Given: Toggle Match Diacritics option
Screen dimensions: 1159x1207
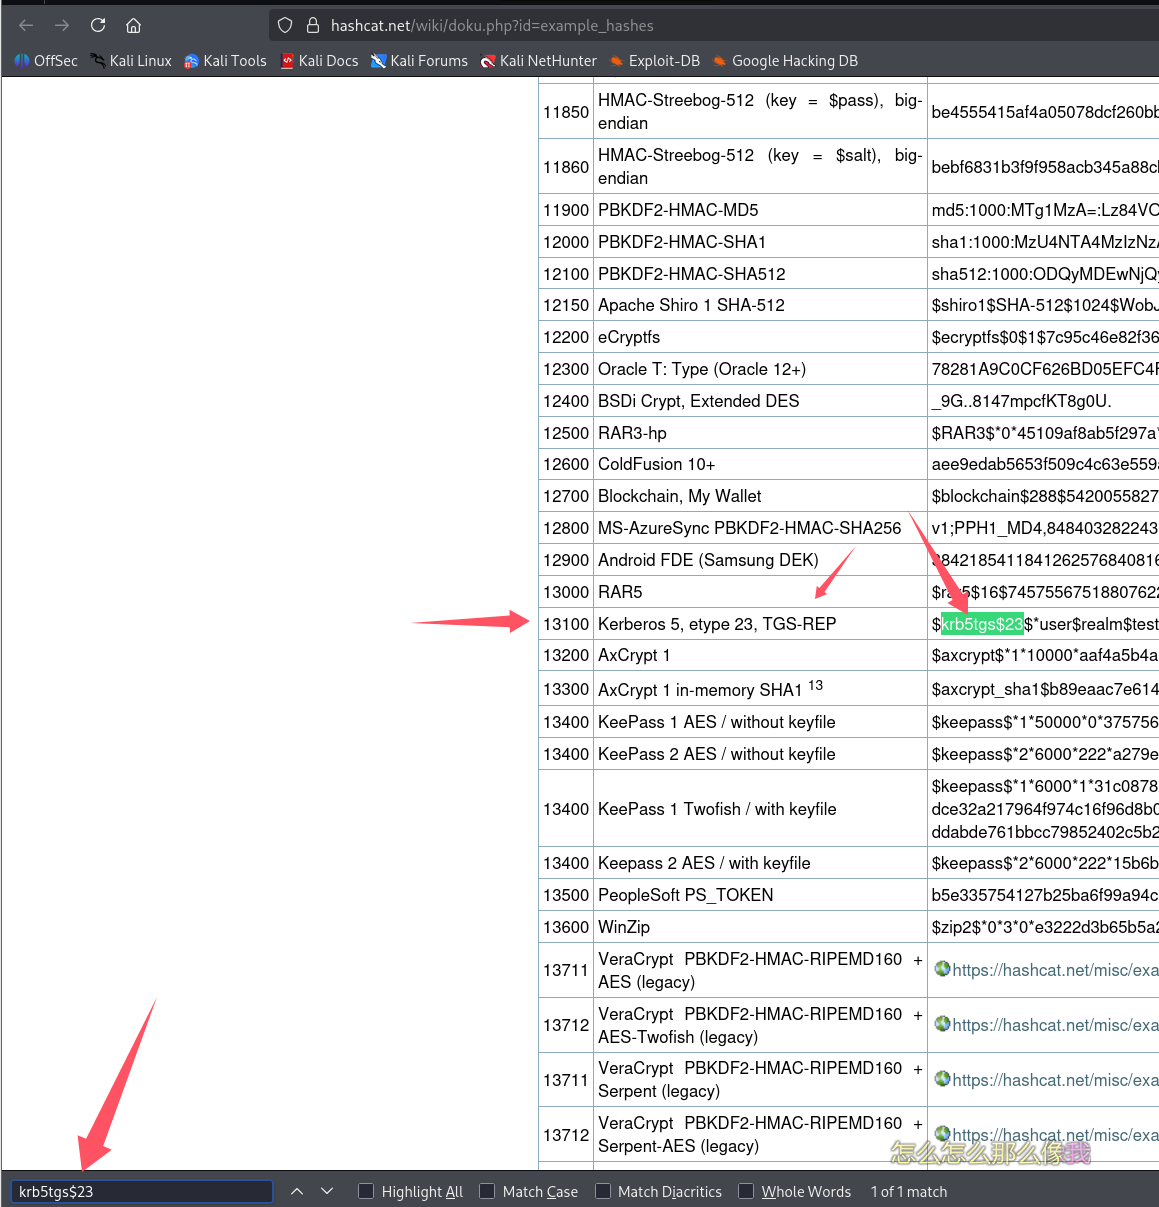Looking at the screenshot, I should (603, 1191).
